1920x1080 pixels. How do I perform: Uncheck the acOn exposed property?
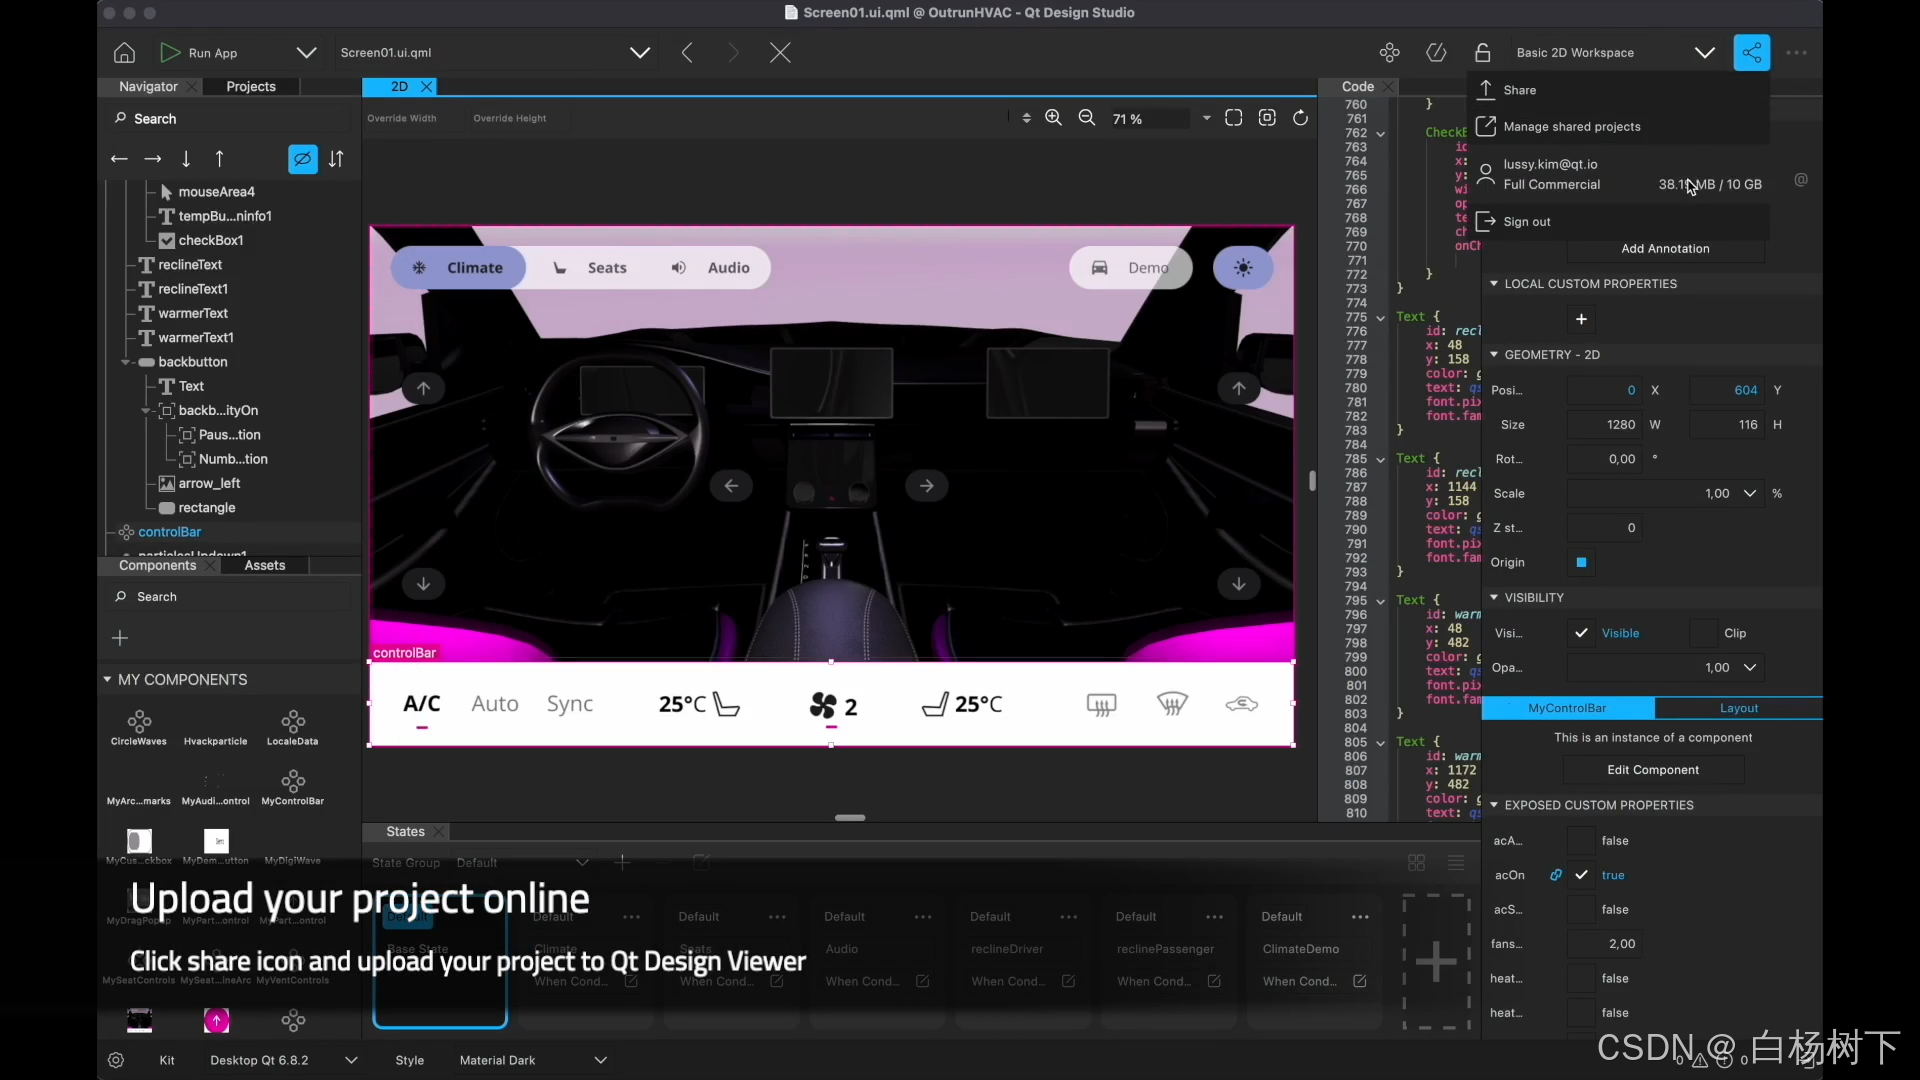tap(1582, 875)
